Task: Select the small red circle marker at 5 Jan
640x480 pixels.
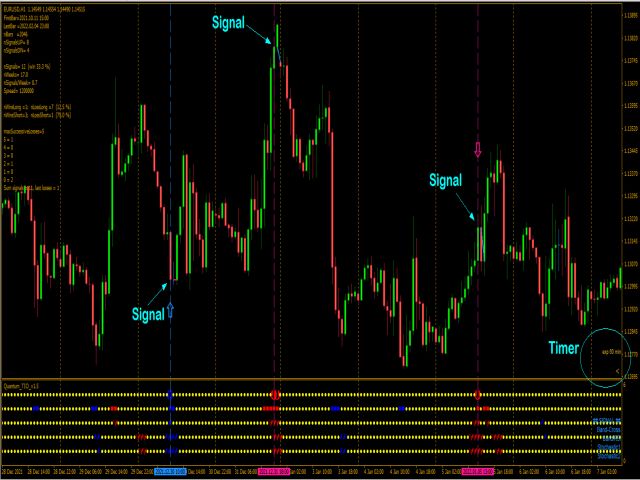Action: pos(477,395)
